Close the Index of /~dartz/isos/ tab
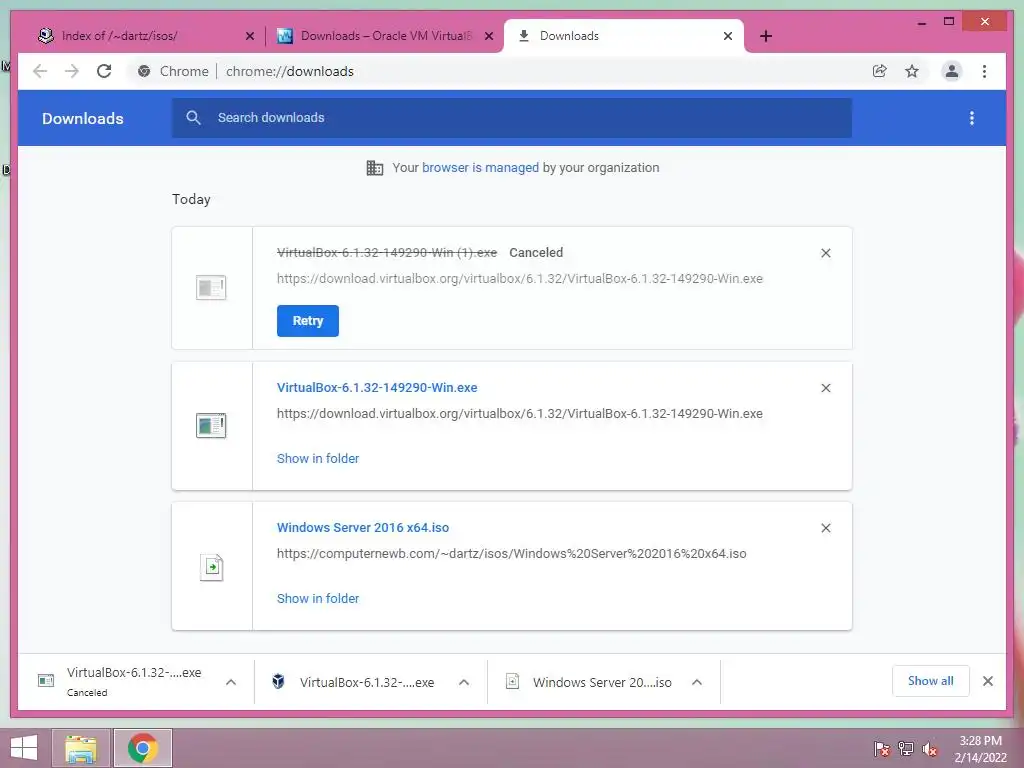The image size is (1024, 768). pyautogui.click(x=249, y=36)
